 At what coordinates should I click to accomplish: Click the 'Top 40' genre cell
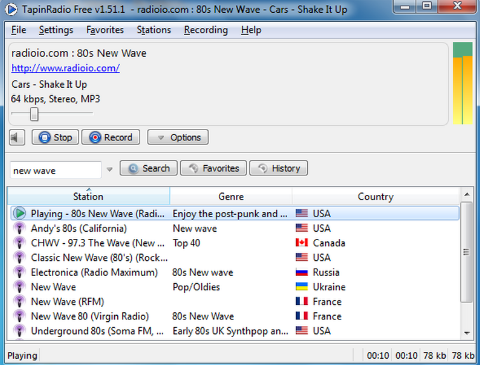[x=186, y=243]
